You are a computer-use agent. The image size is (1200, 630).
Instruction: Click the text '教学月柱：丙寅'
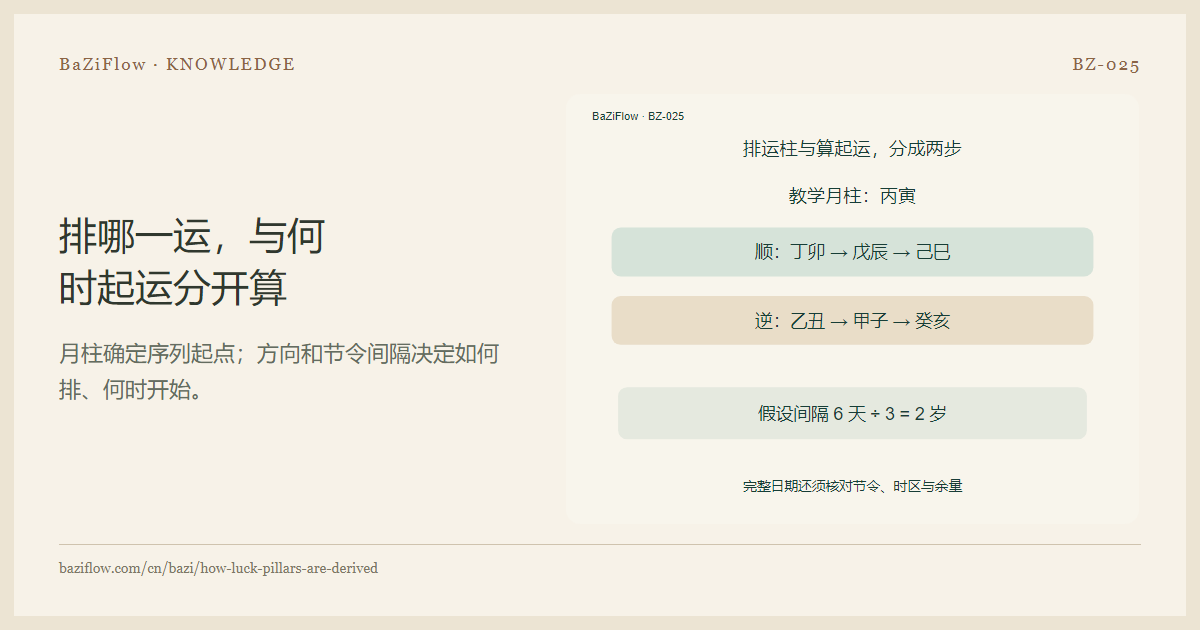852,196
